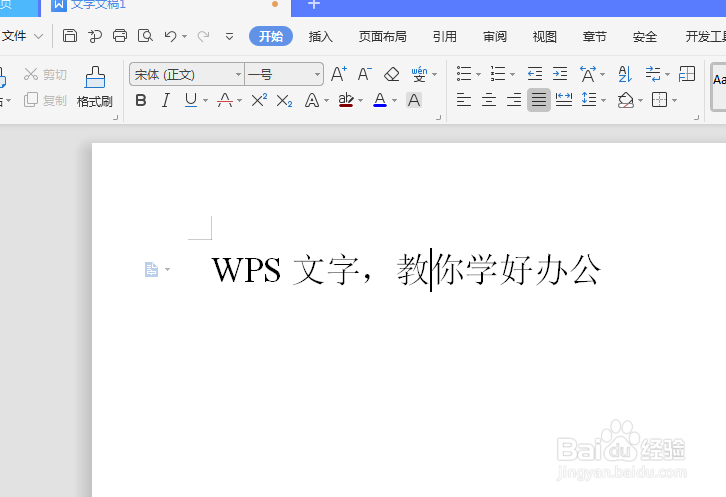726x497 pixels.
Task: Click the paragraph layout icon beside the text
Action: [x=151, y=269]
